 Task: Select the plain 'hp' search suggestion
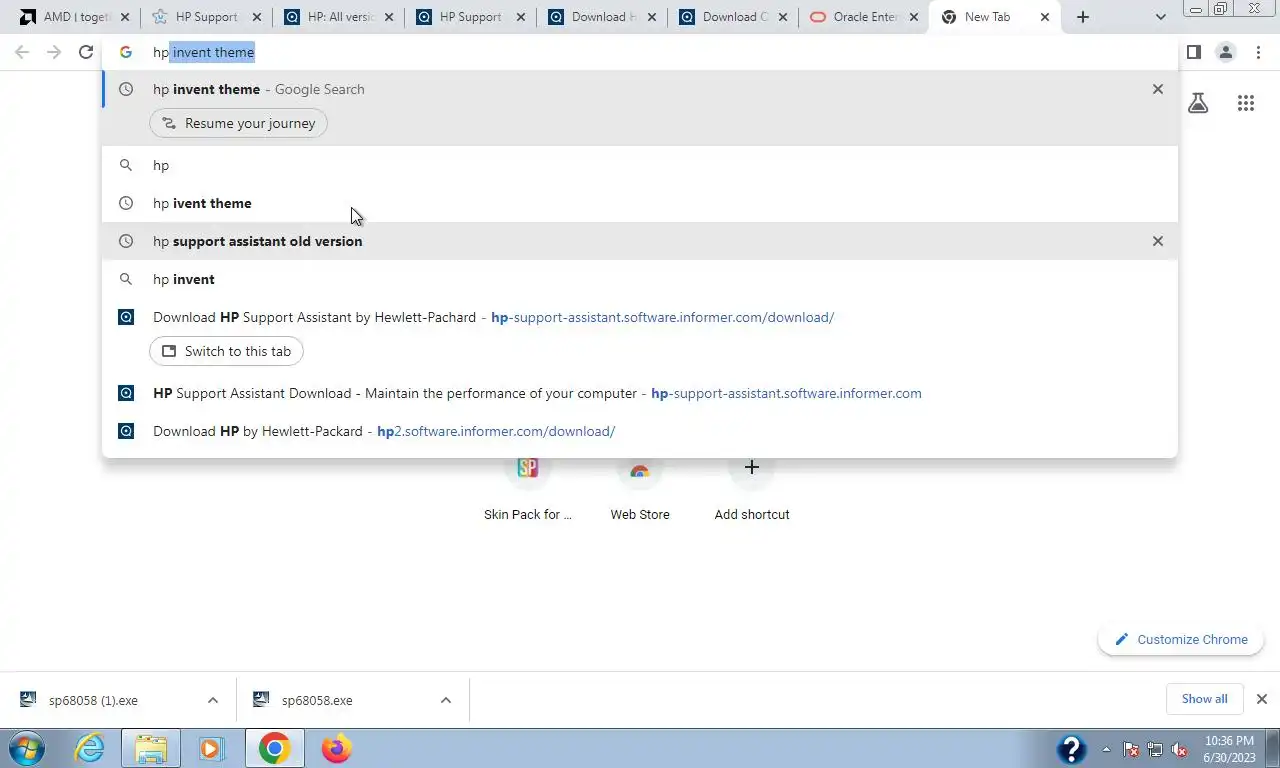[x=640, y=165]
